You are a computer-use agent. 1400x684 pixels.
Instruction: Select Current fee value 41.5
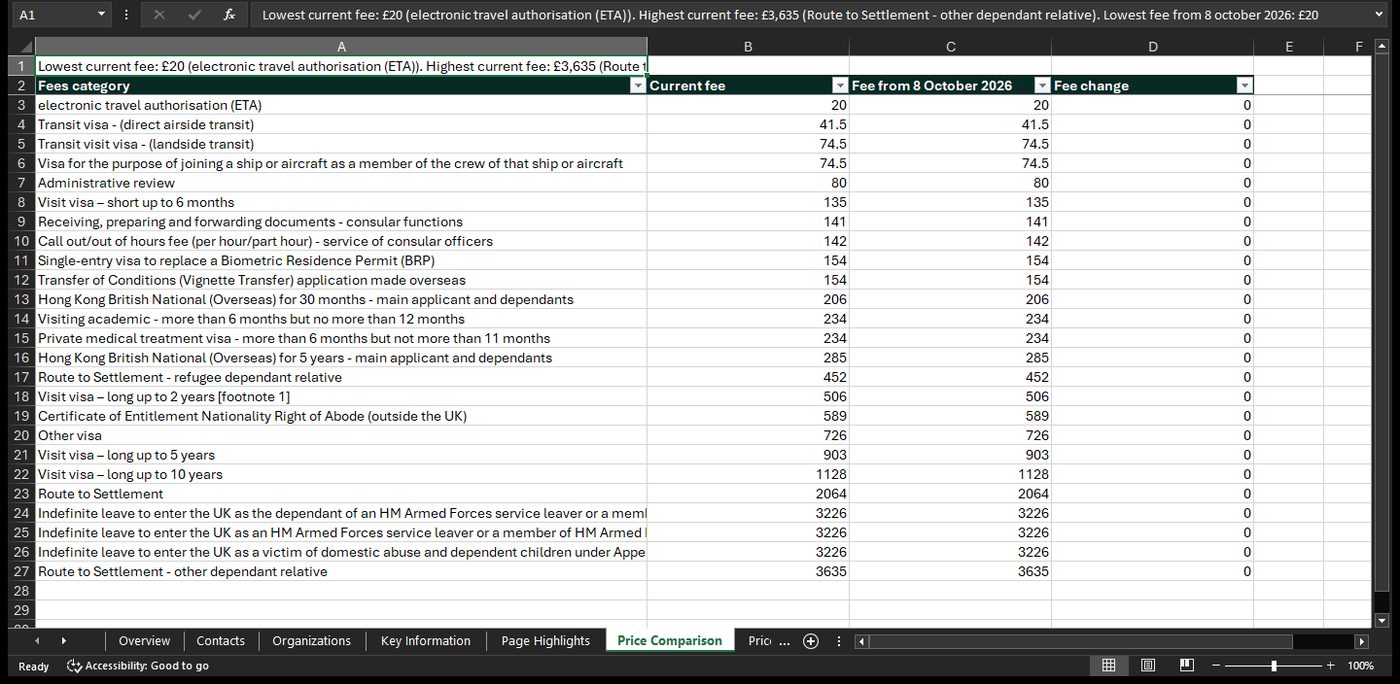[x=748, y=124]
